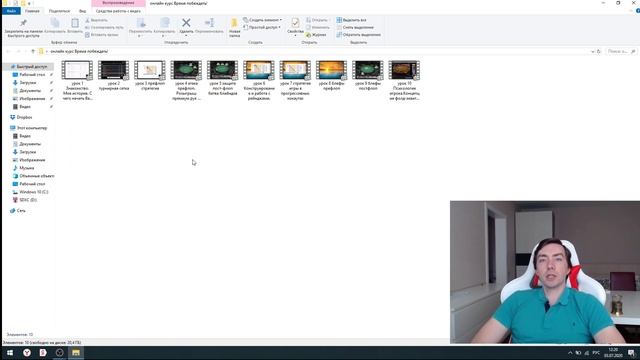
Task: Click Invert selection (Обратить выделение)
Action: coord(359,35)
